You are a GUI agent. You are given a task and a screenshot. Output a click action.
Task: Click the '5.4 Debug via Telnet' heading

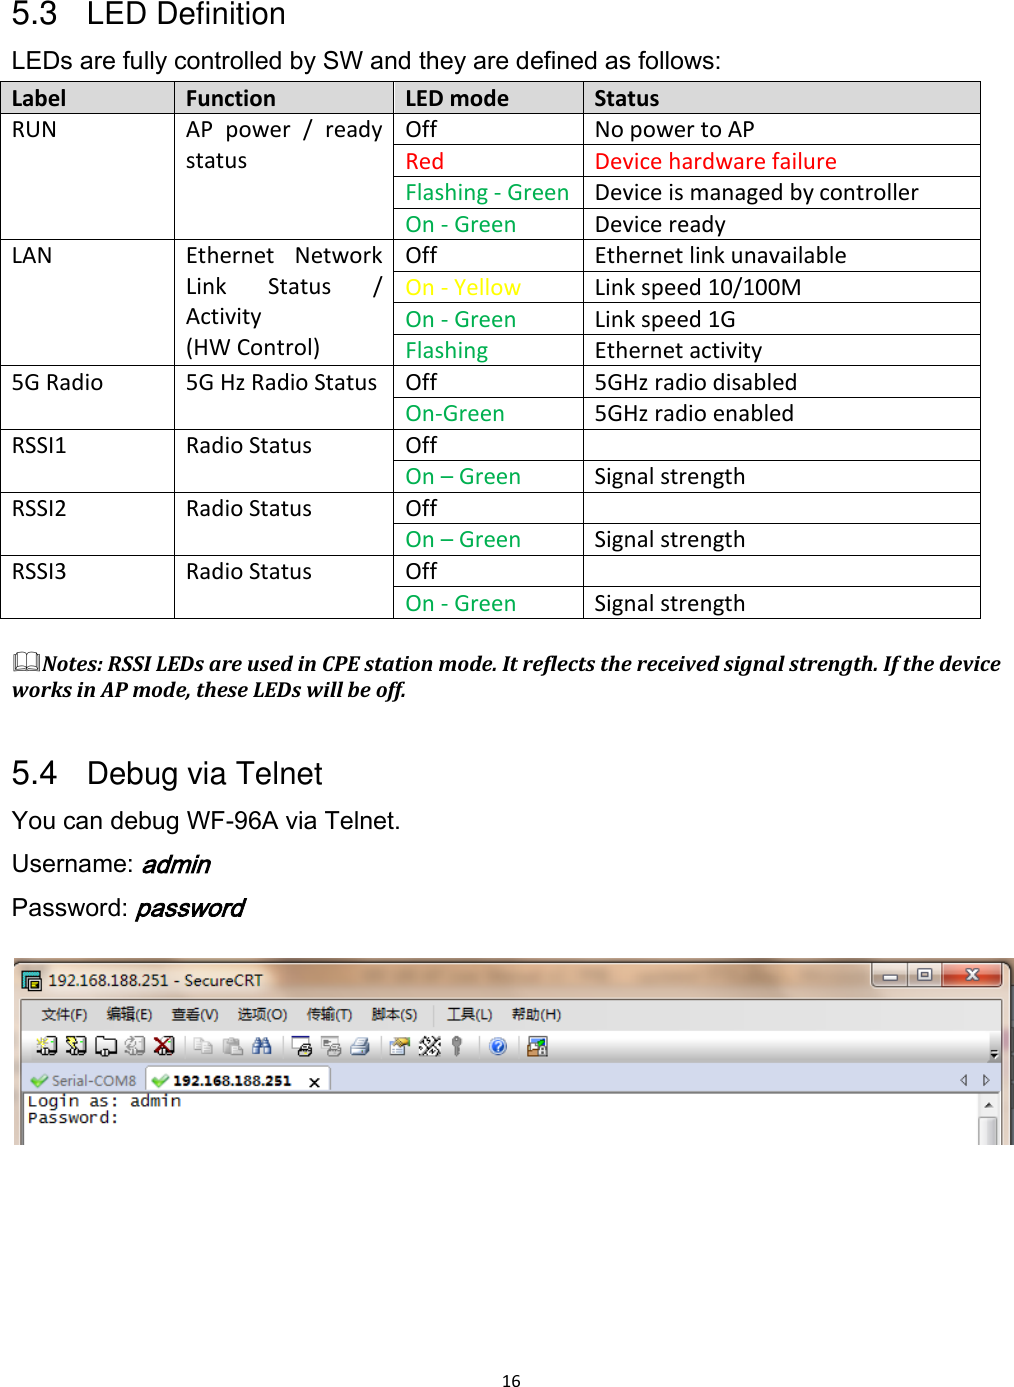[167, 774]
